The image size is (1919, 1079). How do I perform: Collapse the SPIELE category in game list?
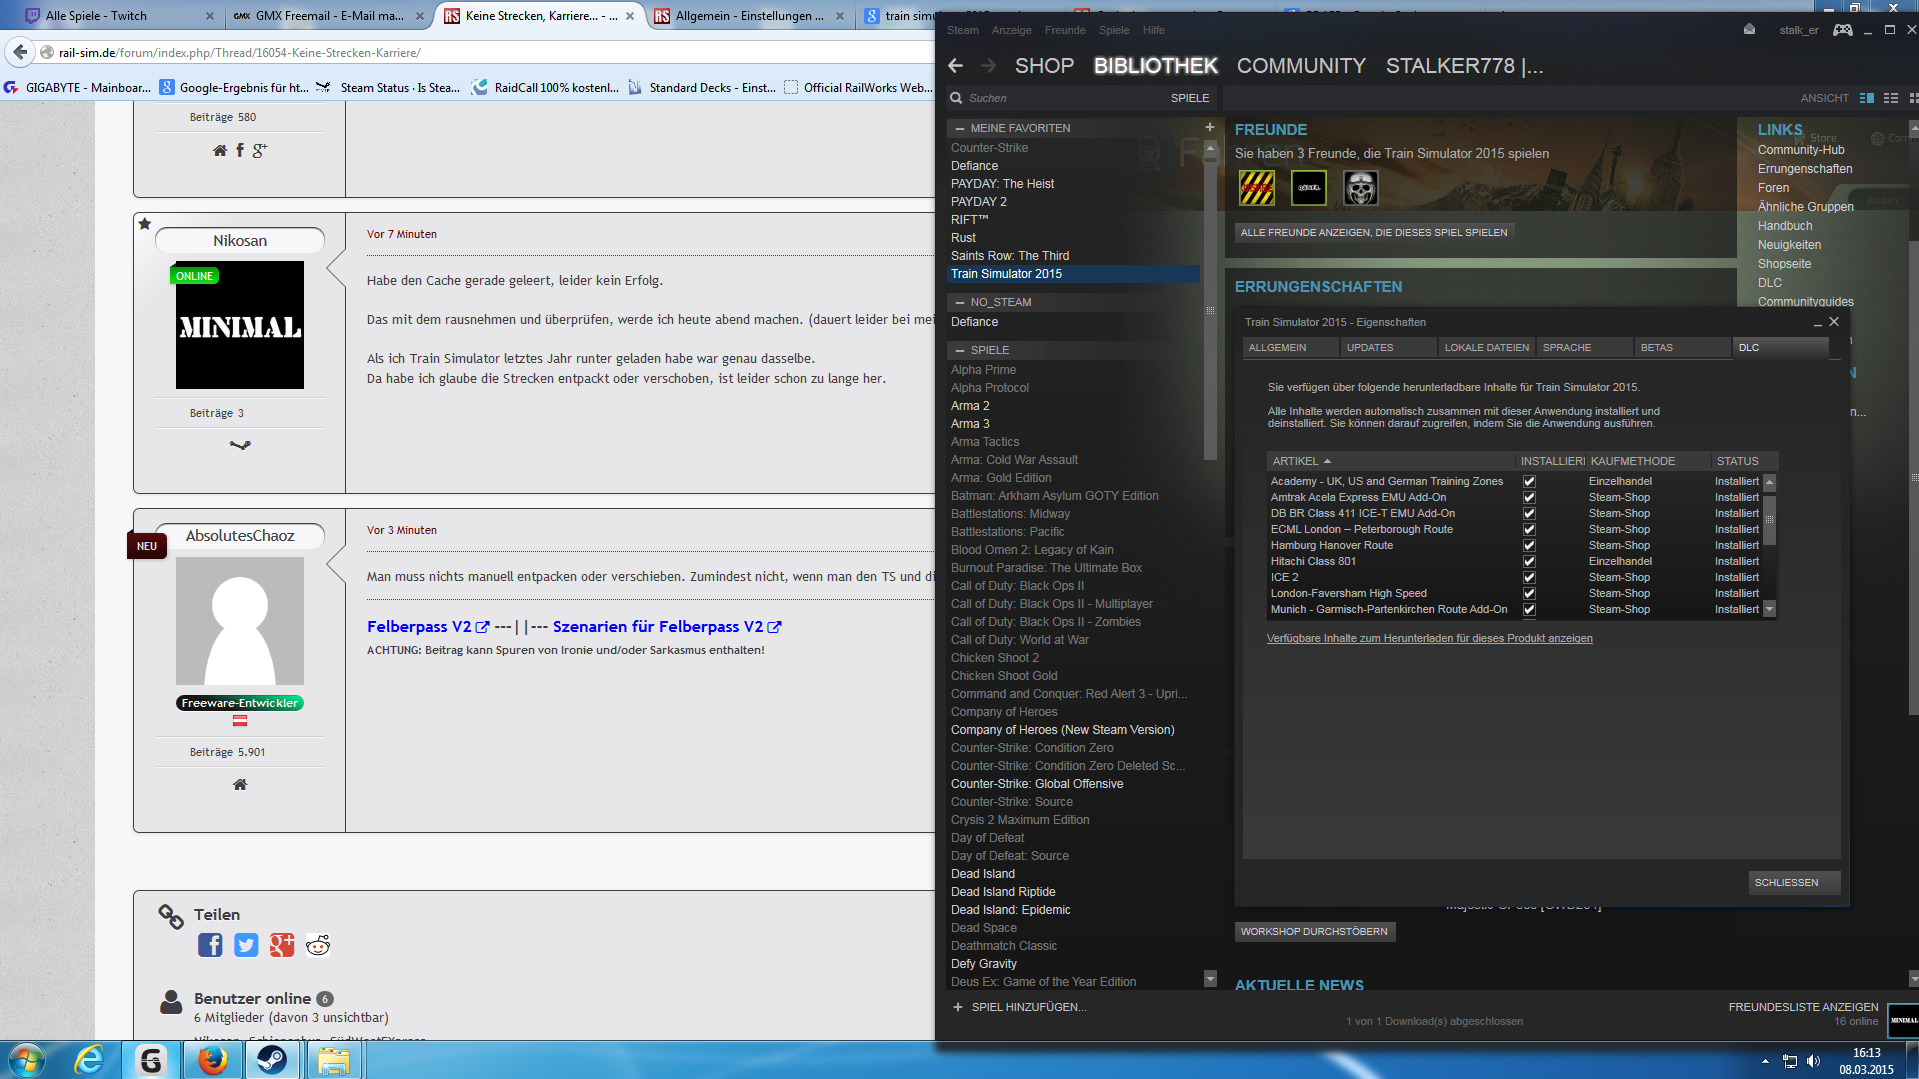coord(960,350)
